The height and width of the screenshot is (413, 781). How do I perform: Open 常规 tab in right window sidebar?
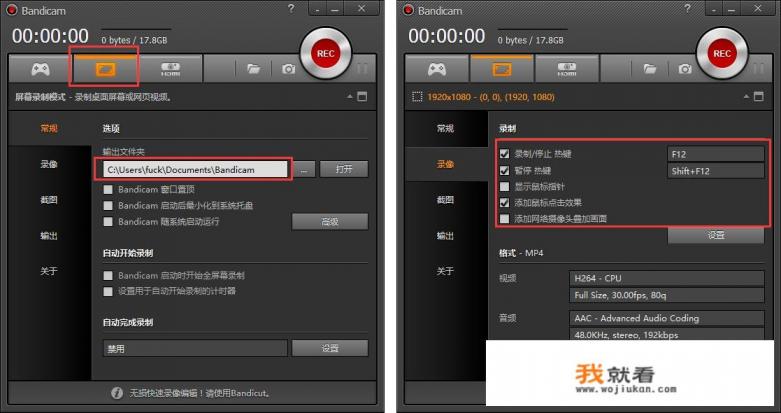click(446, 129)
